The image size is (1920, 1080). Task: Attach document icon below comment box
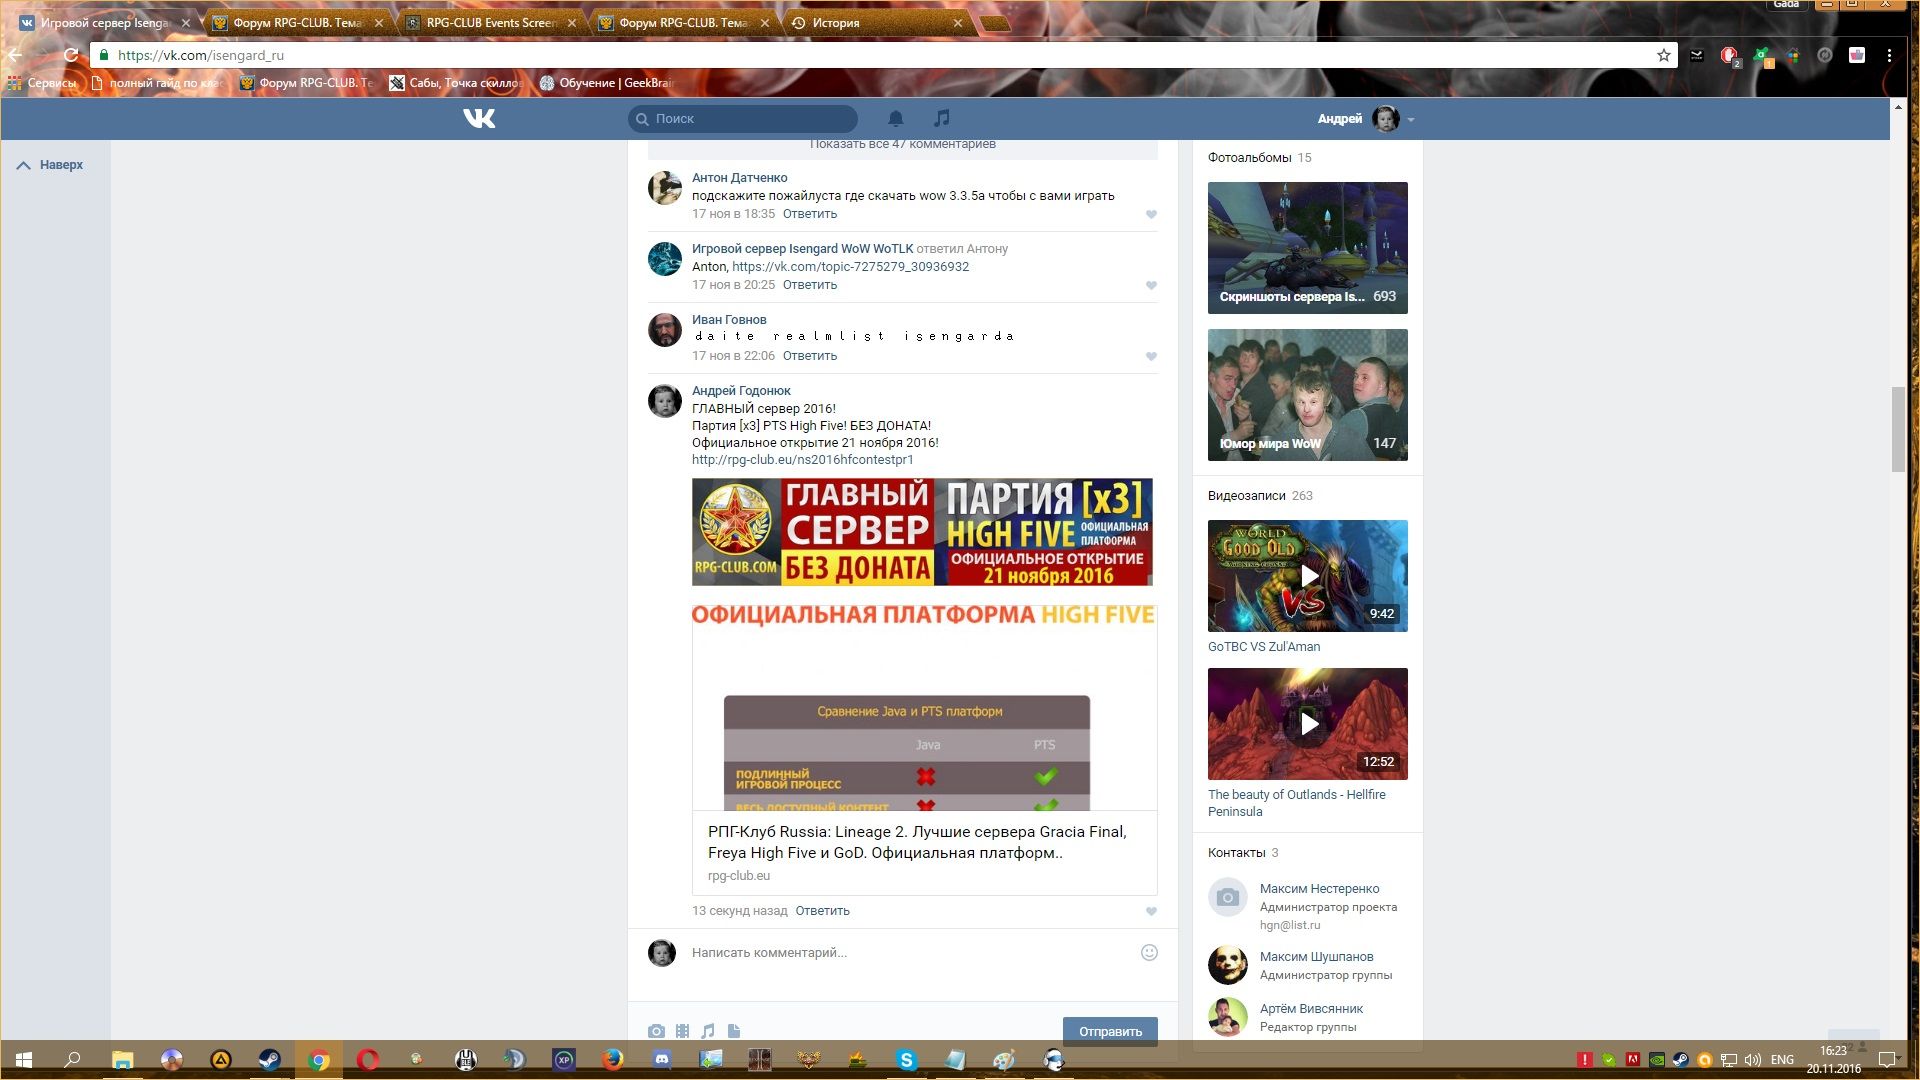coord(734,1031)
